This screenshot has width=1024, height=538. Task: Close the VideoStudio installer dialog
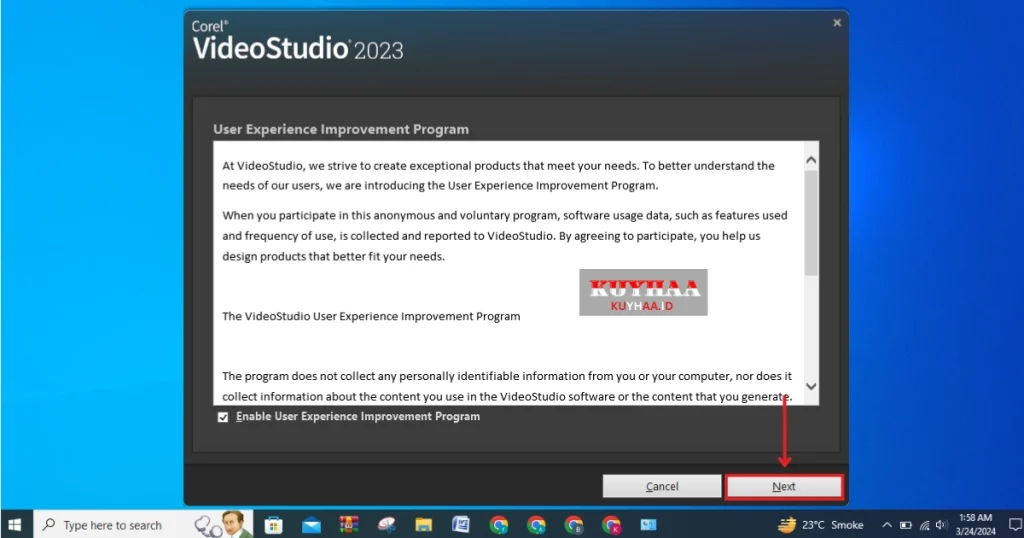pyautogui.click(x=837, y=23)
